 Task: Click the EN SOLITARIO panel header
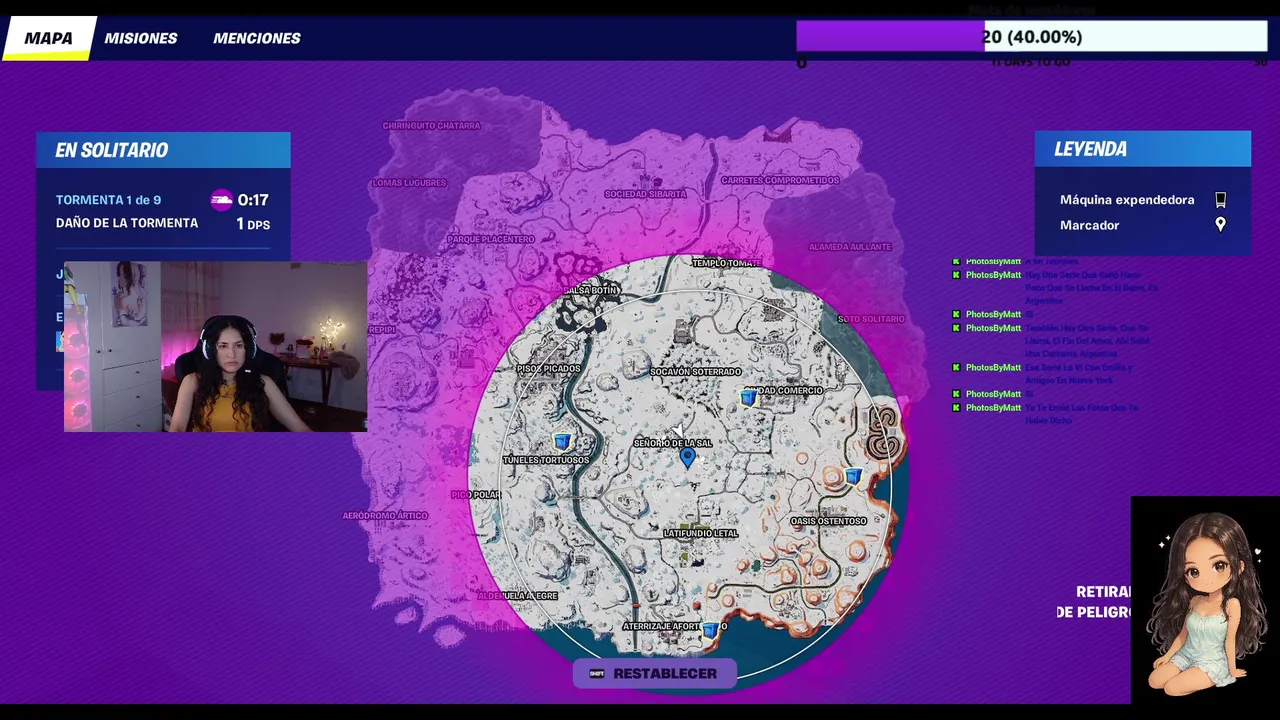coord(163,150)
